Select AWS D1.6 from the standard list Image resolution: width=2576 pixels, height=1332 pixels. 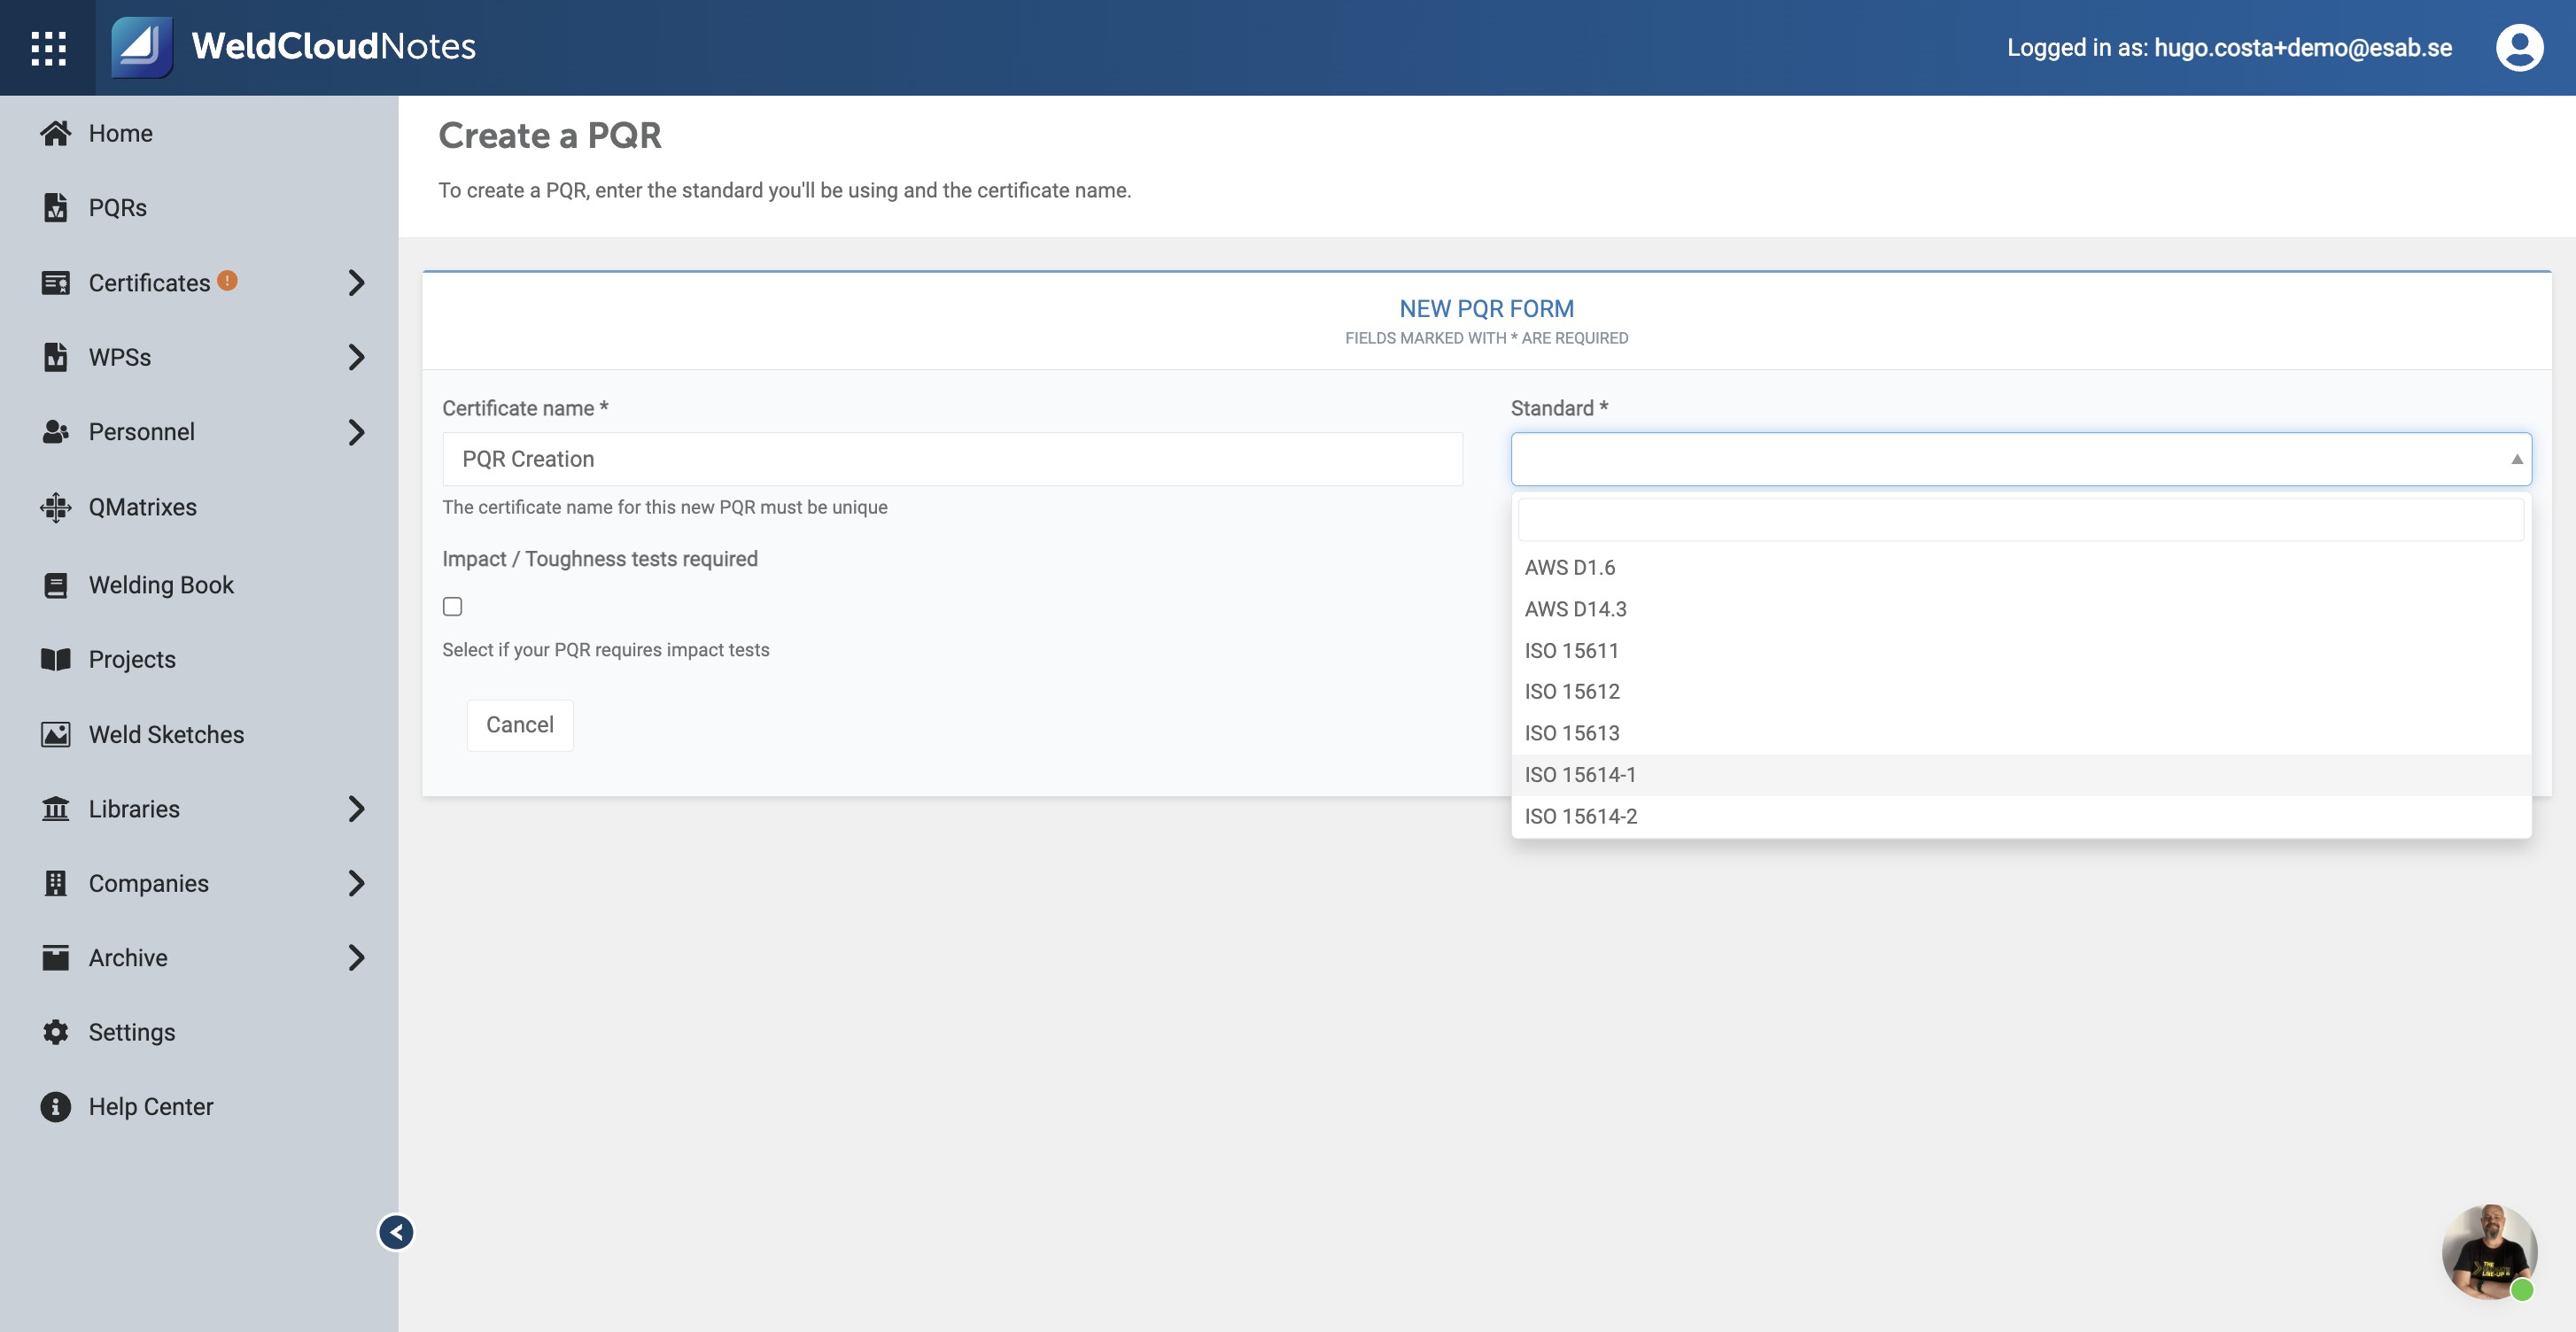pyautogui.click(x=2021, y=568)
